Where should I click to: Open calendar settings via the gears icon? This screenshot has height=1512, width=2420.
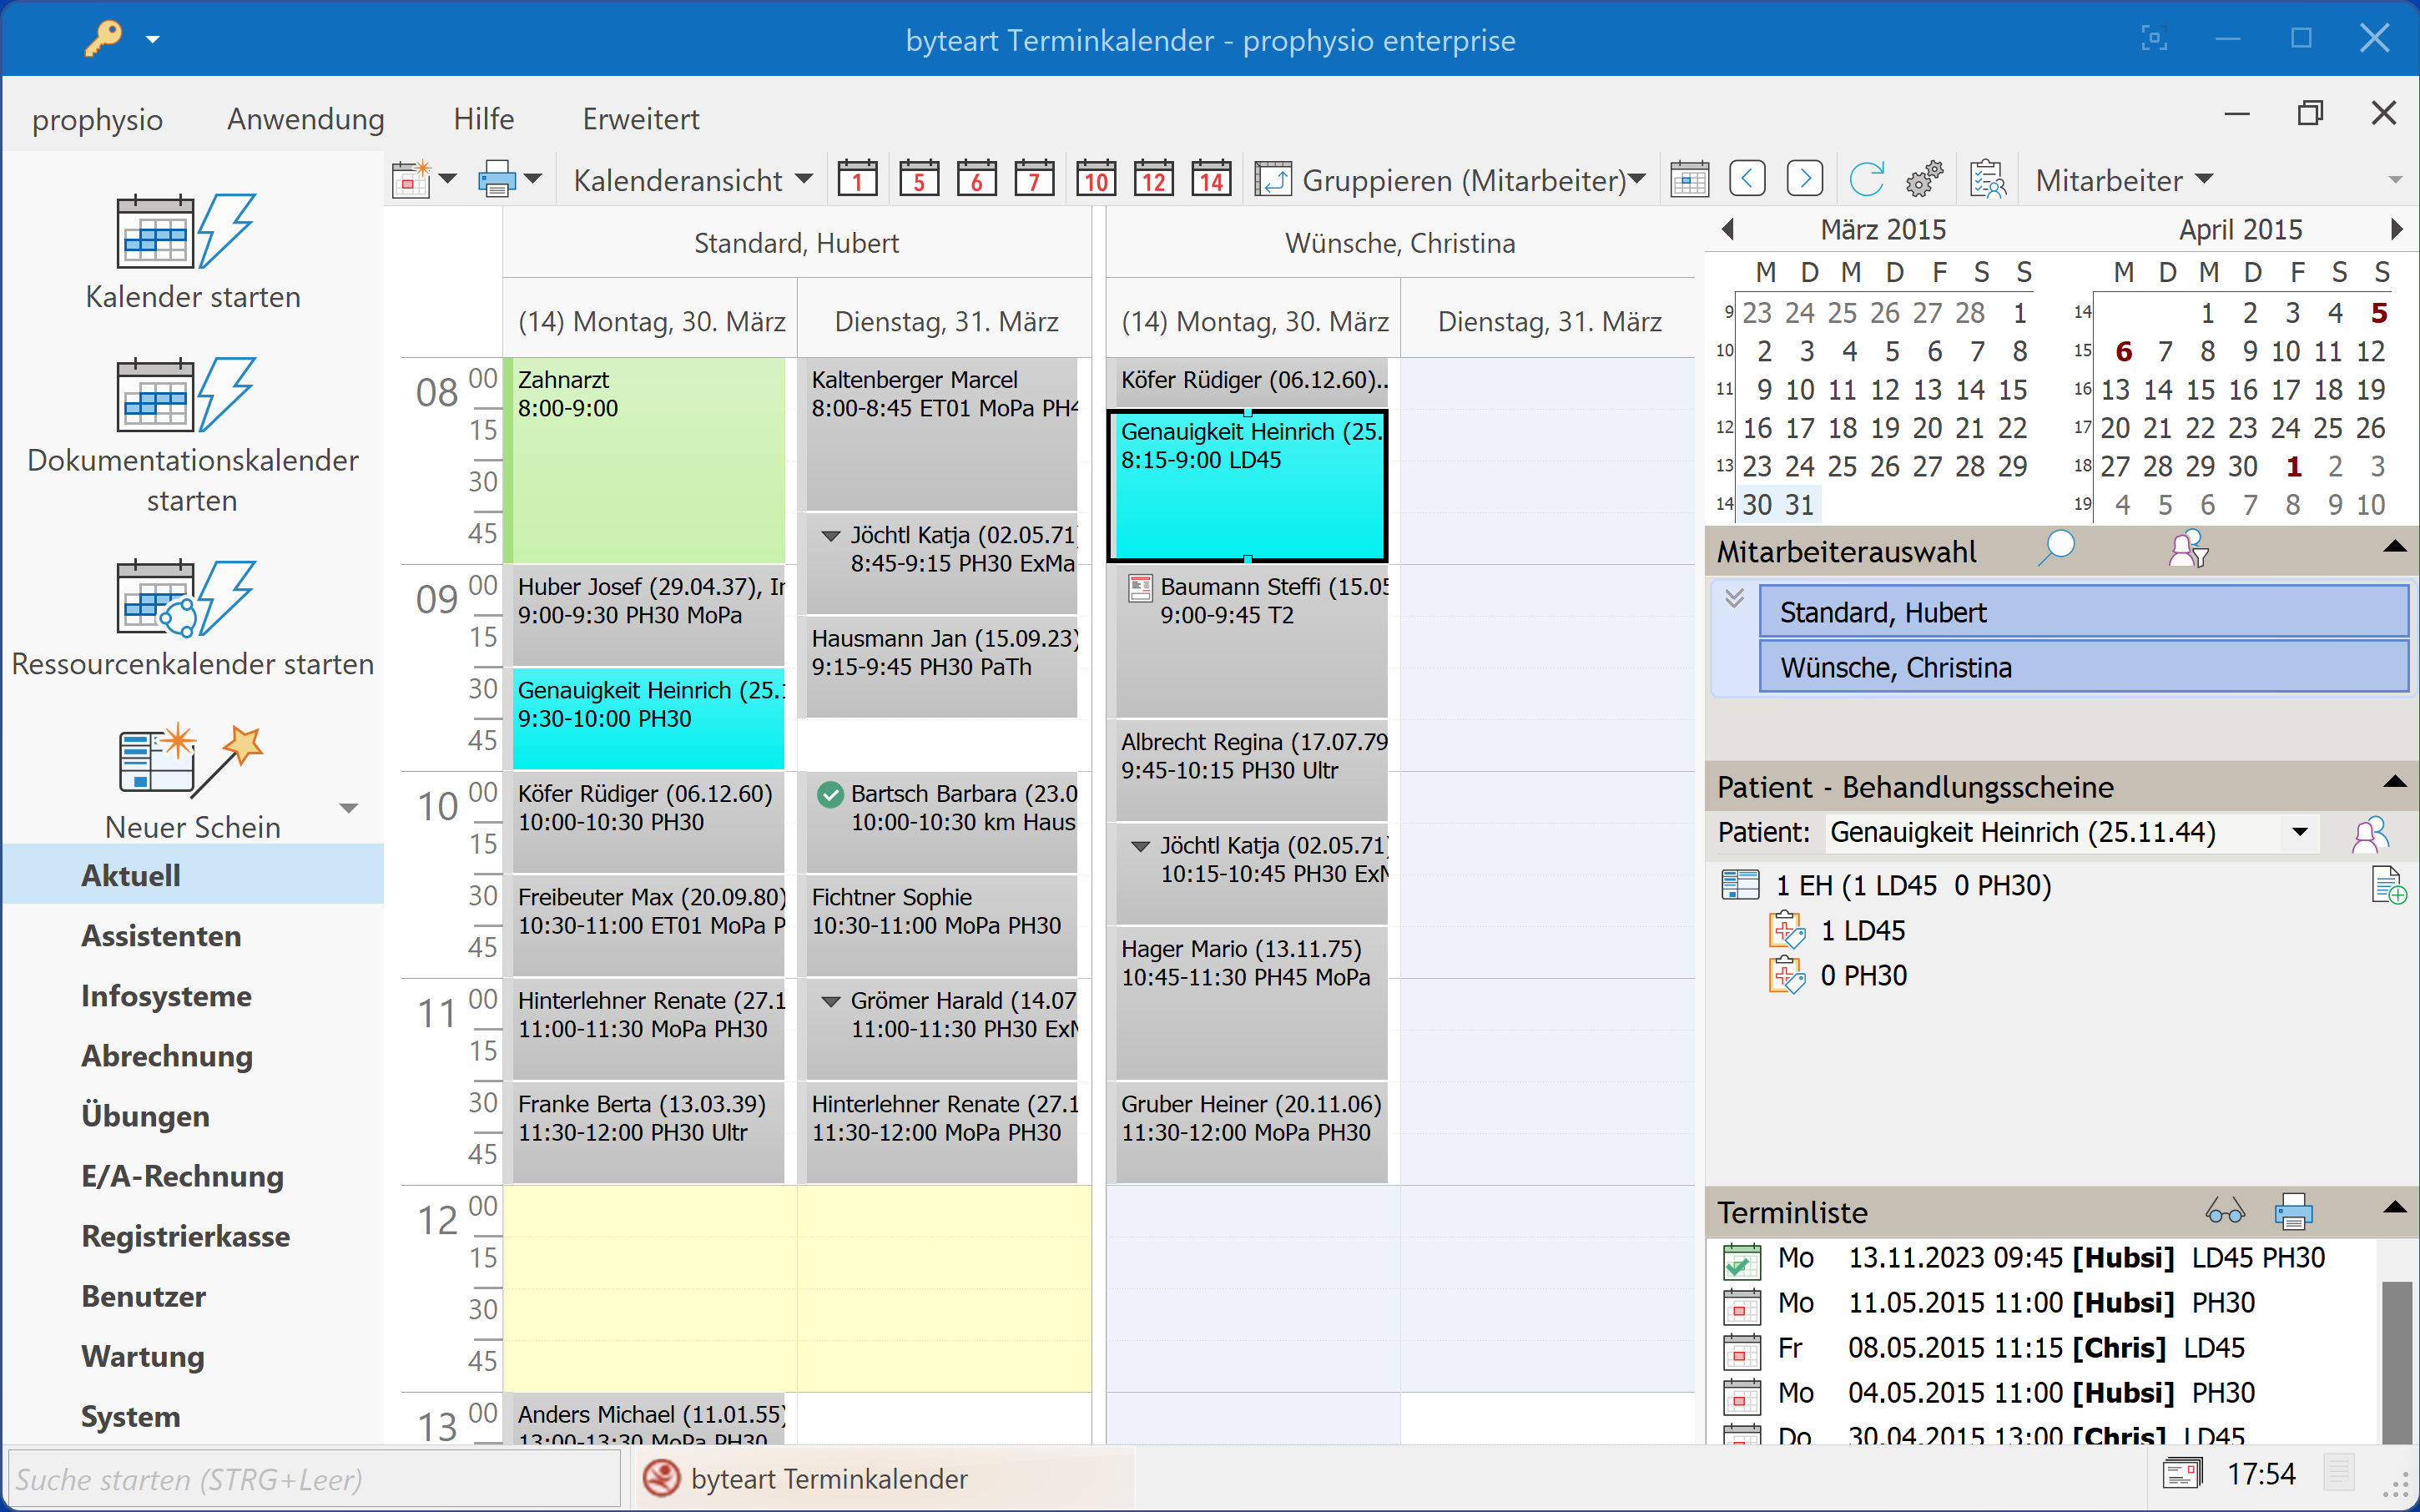click(1923, 180)
